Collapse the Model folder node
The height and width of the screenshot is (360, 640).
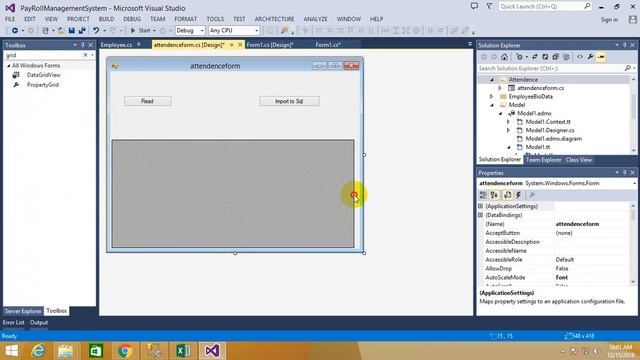[x=492, y=105]
